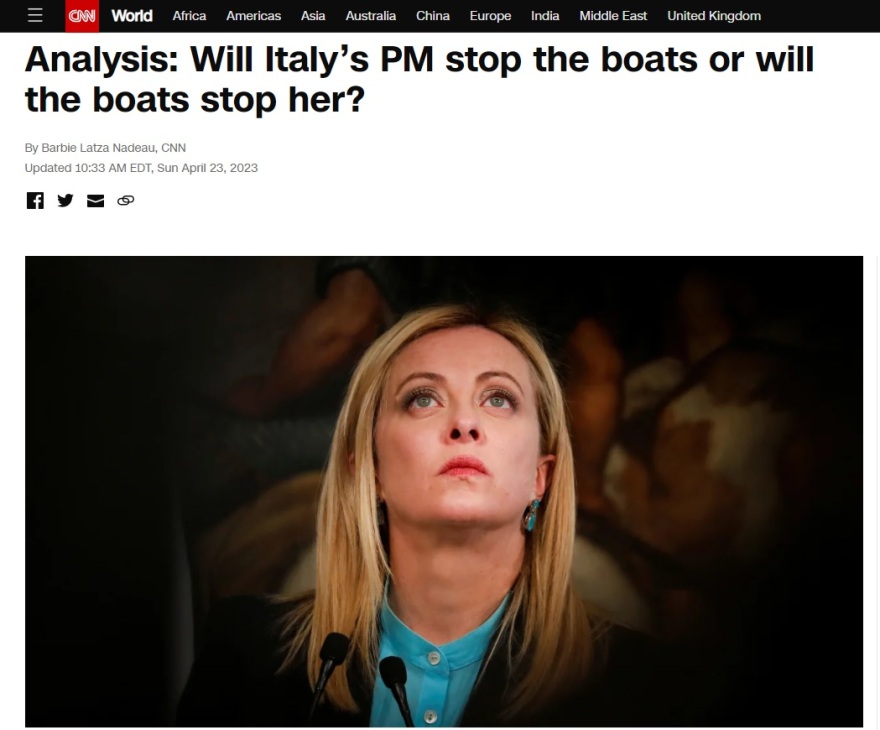
Task: Click the article headline about Italy's PM
Action: (419, 79)
